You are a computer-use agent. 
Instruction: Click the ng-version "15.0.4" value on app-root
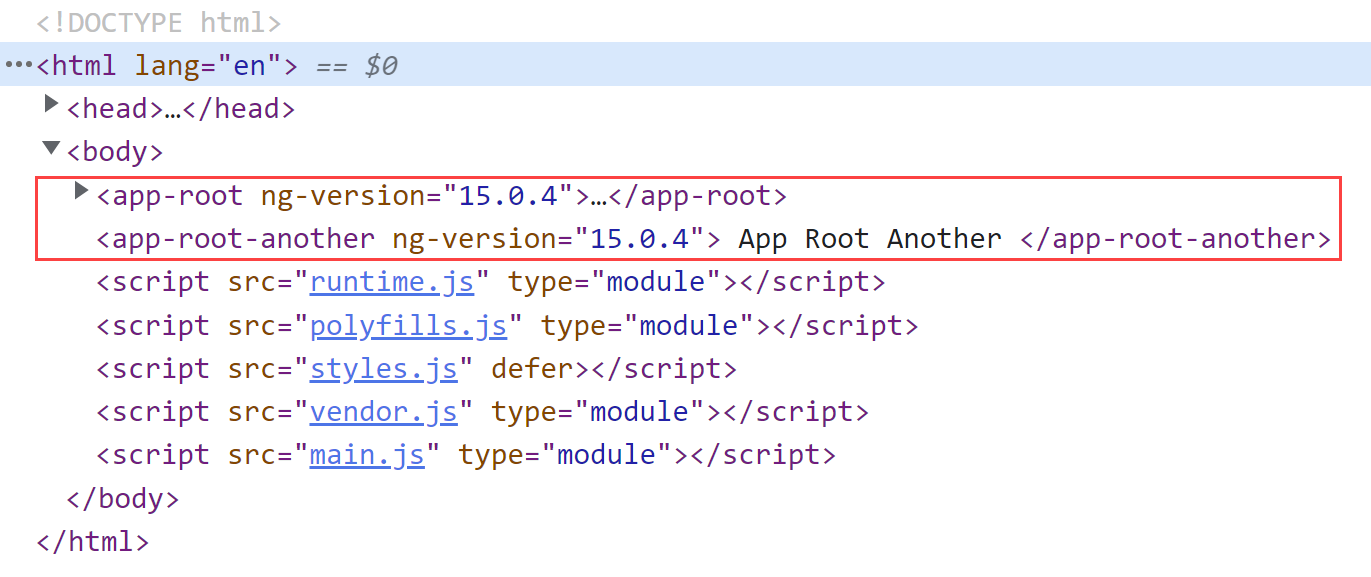[x=507, y=195]
